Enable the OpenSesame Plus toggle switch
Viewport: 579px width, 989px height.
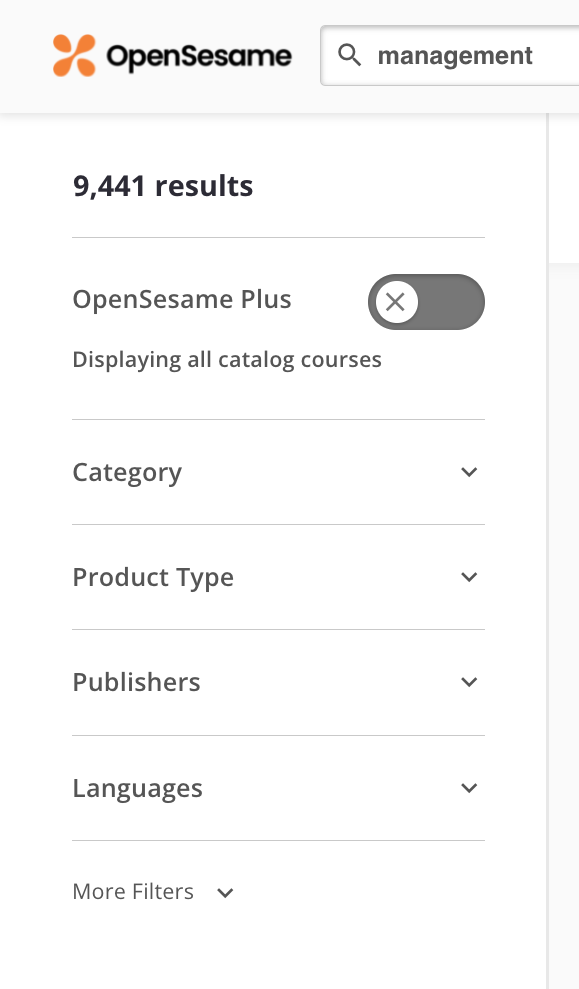[x=426, y=302]
